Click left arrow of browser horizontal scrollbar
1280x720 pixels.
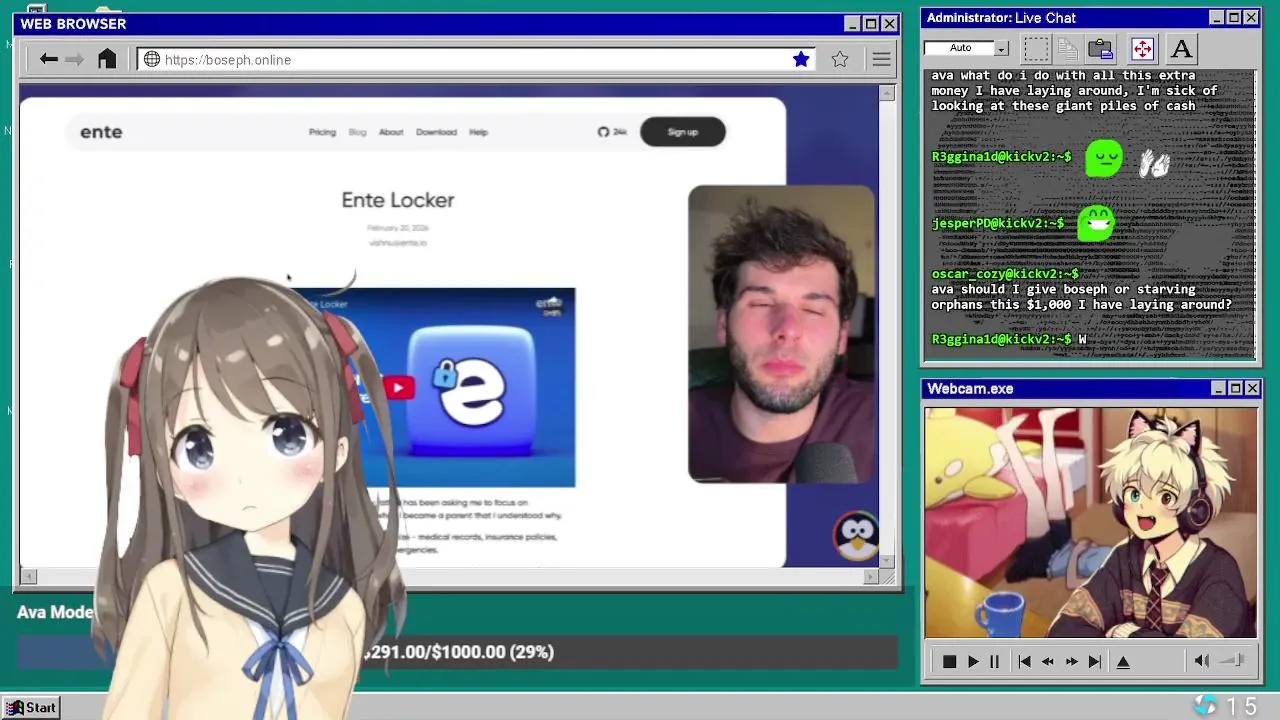pyautogui.click(x=28, y=576)
